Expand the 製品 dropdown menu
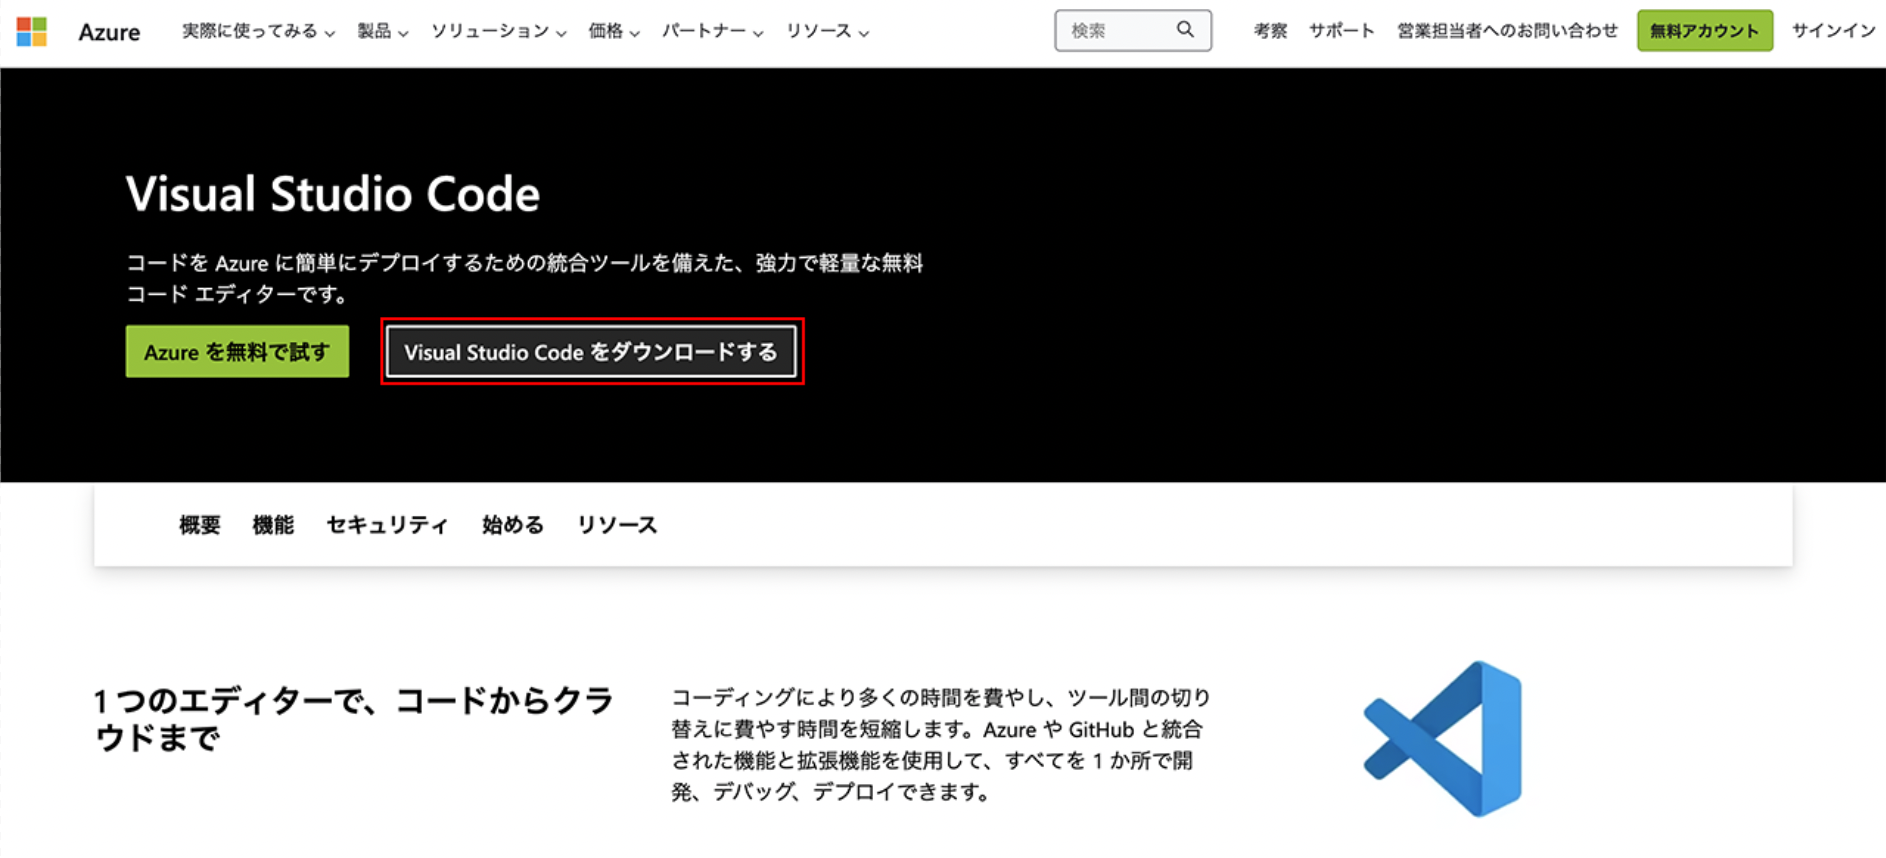Viewport: 1886px width, 858px height. [x=383, y=31]
